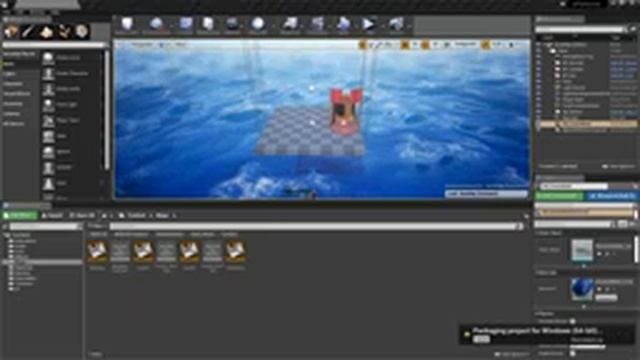Click green Add New in Content Browser
This screenshot has width=640, height=360.
(x=20, y=215)
